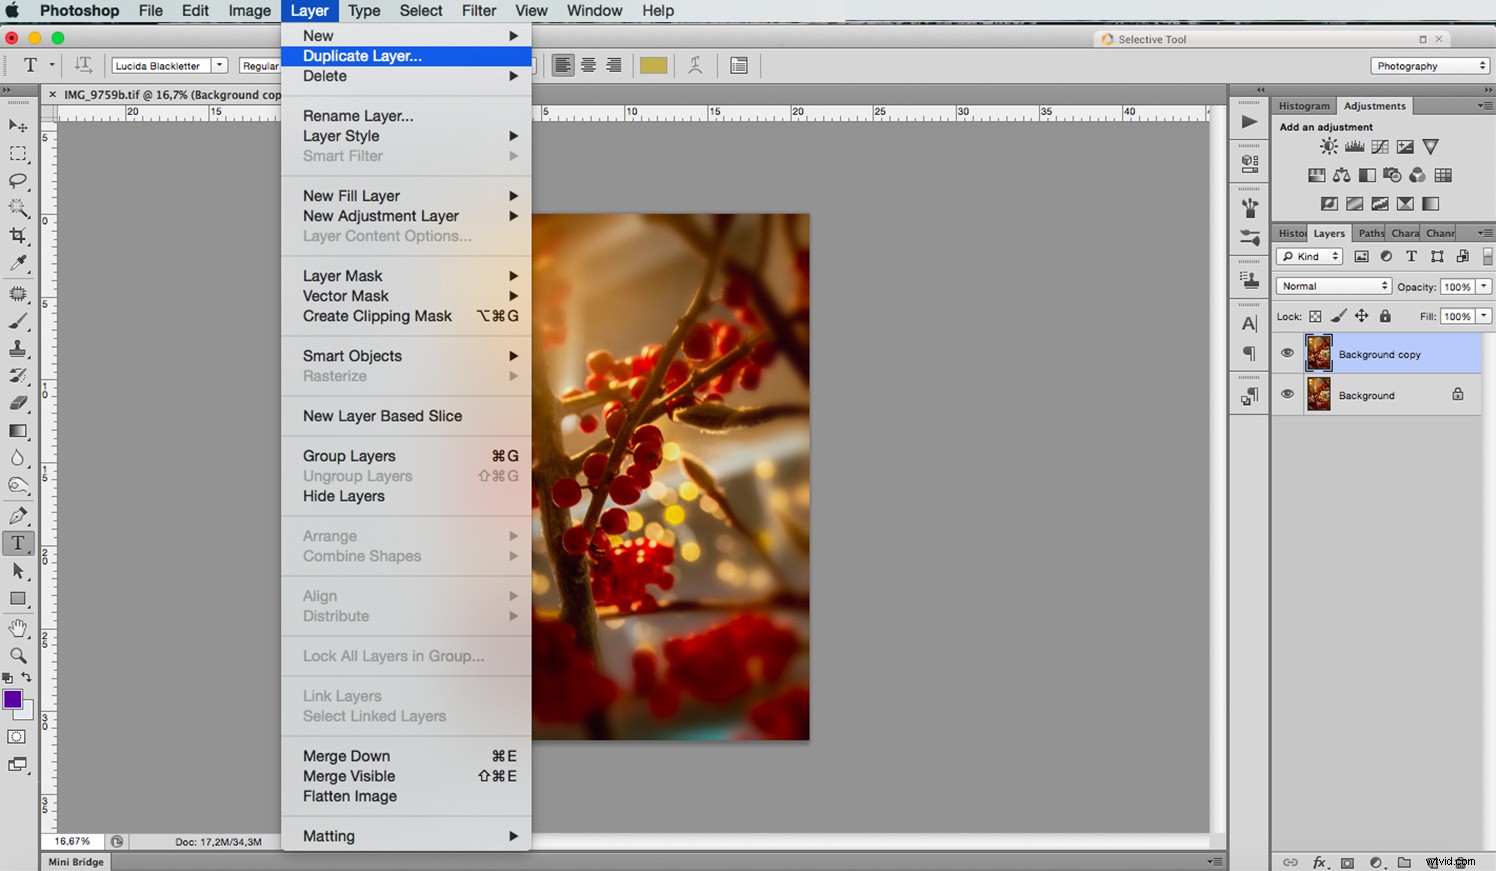
Task: Pick the Lasso tool
Action: point(18,181)
